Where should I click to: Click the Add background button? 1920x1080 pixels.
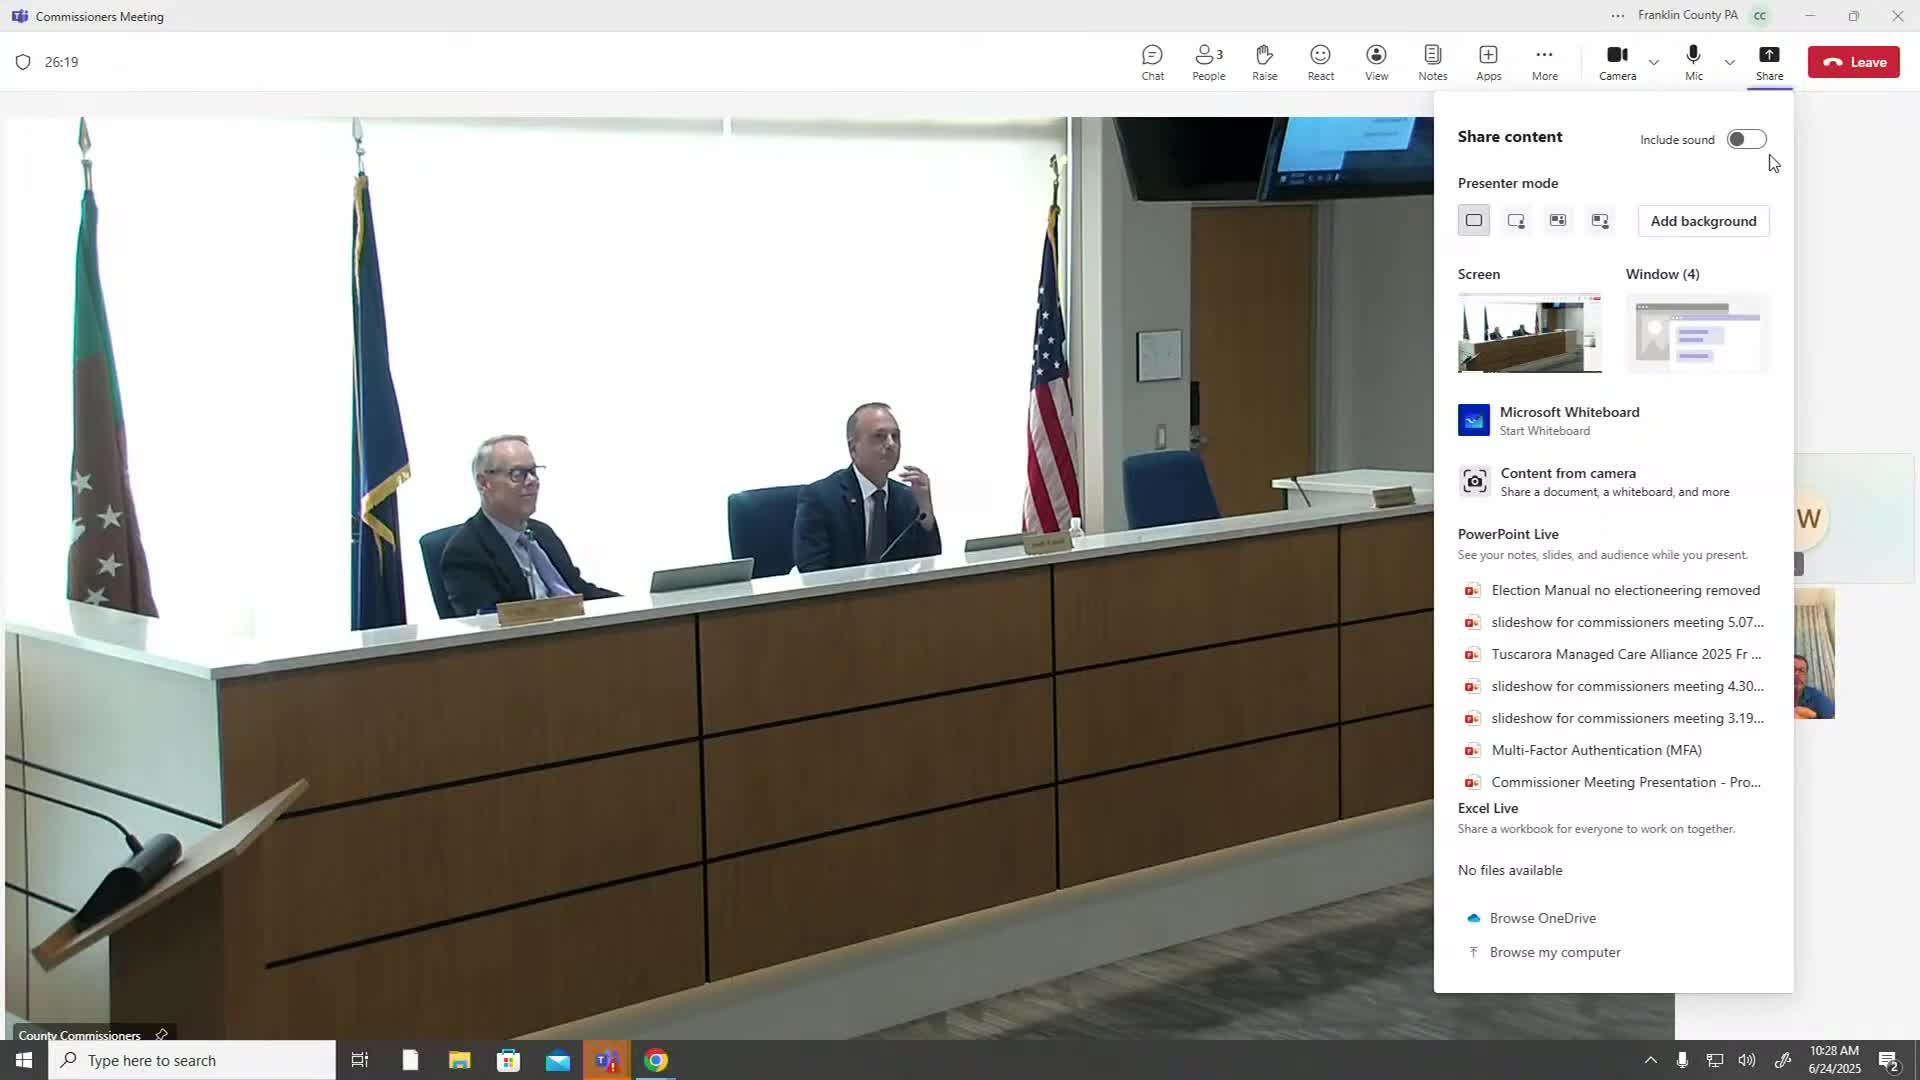1703,221
